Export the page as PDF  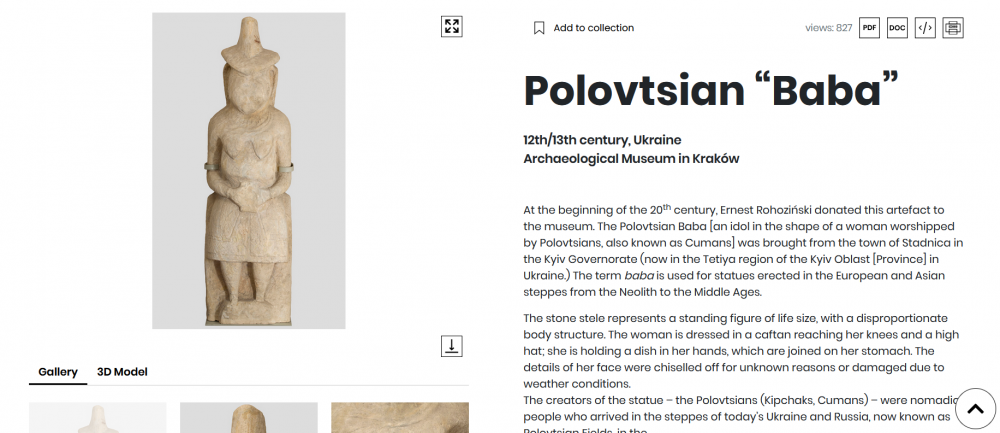(870, 28)
